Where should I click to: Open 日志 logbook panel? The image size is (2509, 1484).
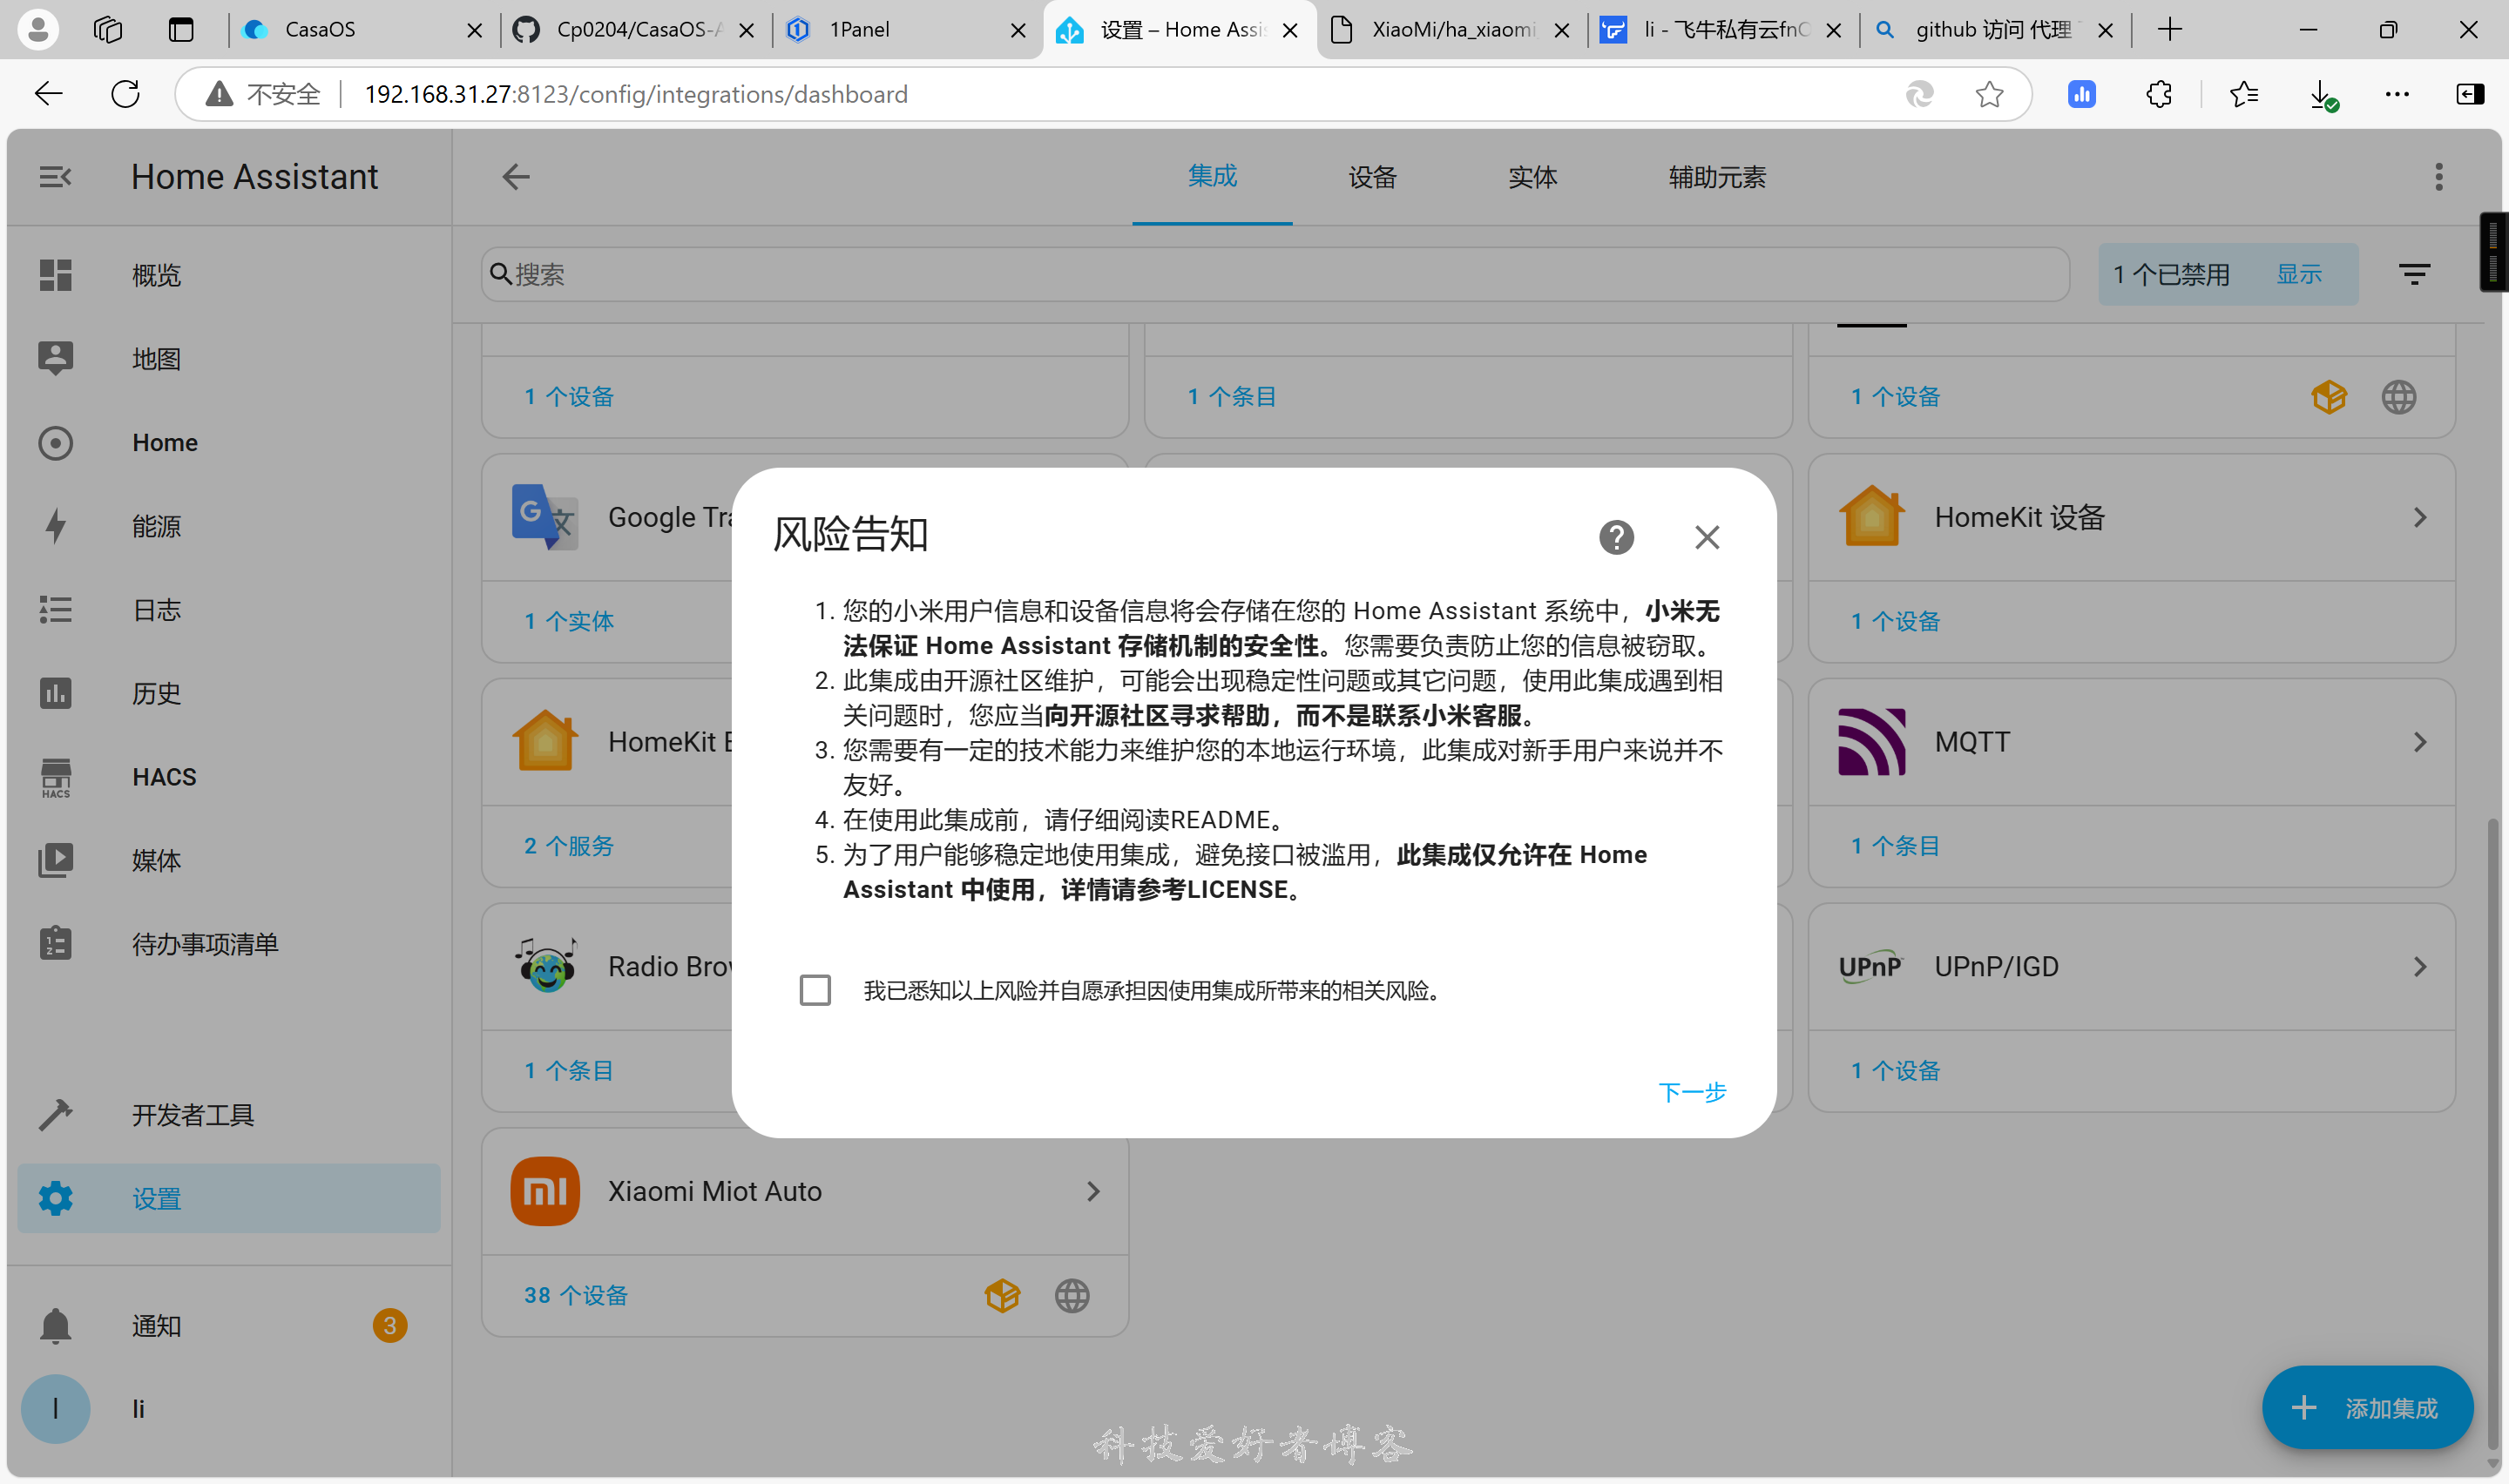pos(229,609)
